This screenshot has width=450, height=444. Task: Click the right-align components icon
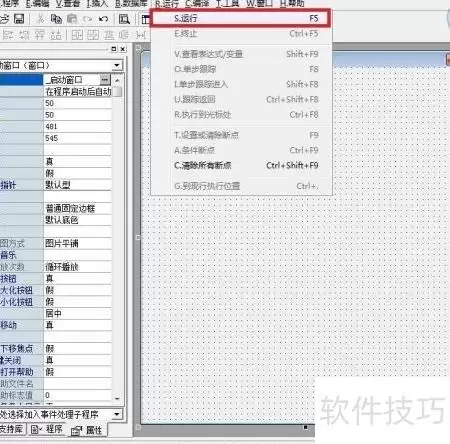pyautogui.click(x=24, y=35)
